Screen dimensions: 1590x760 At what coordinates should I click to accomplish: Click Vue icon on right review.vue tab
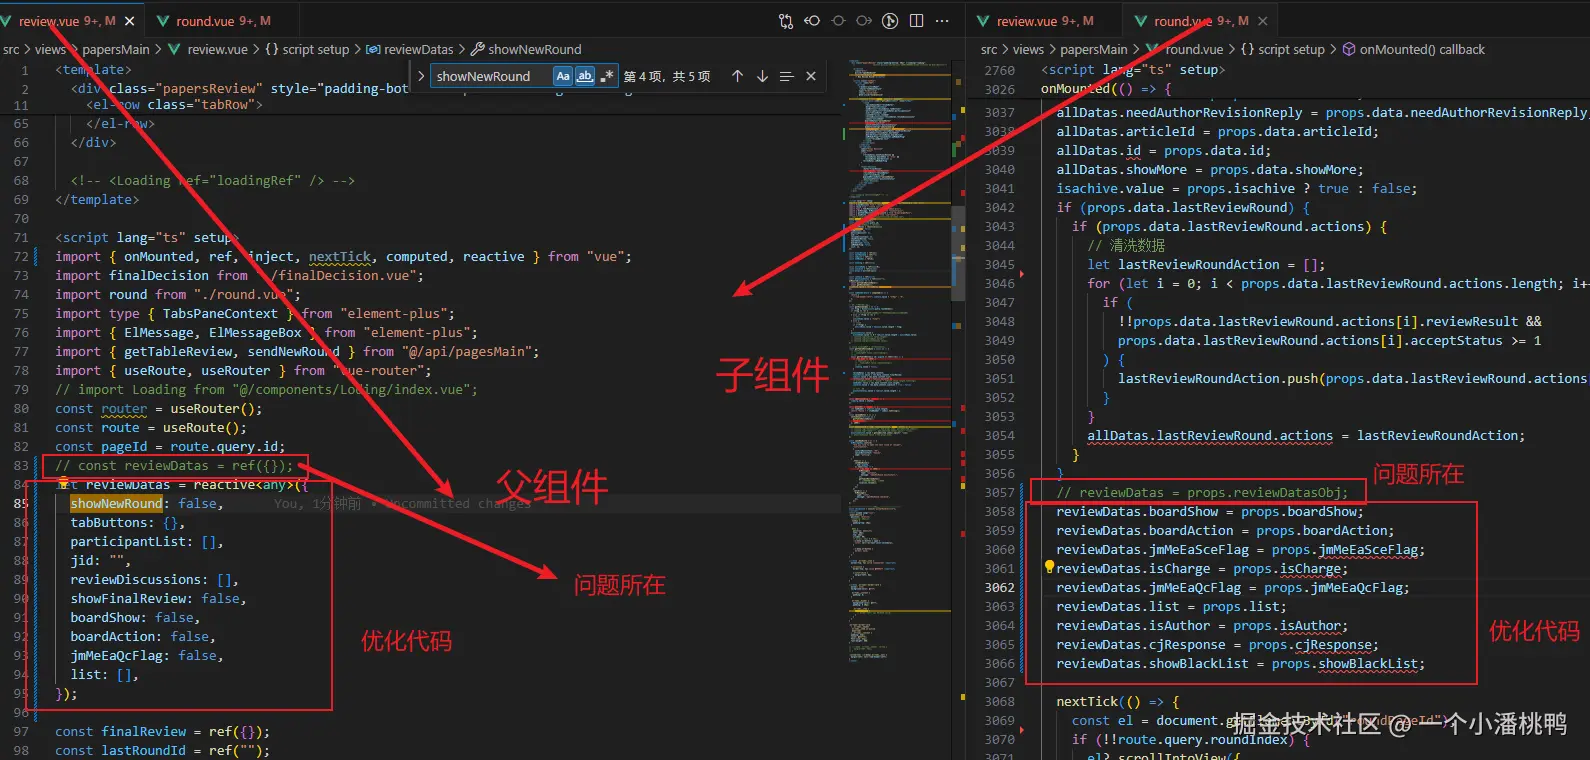(983, 21)
